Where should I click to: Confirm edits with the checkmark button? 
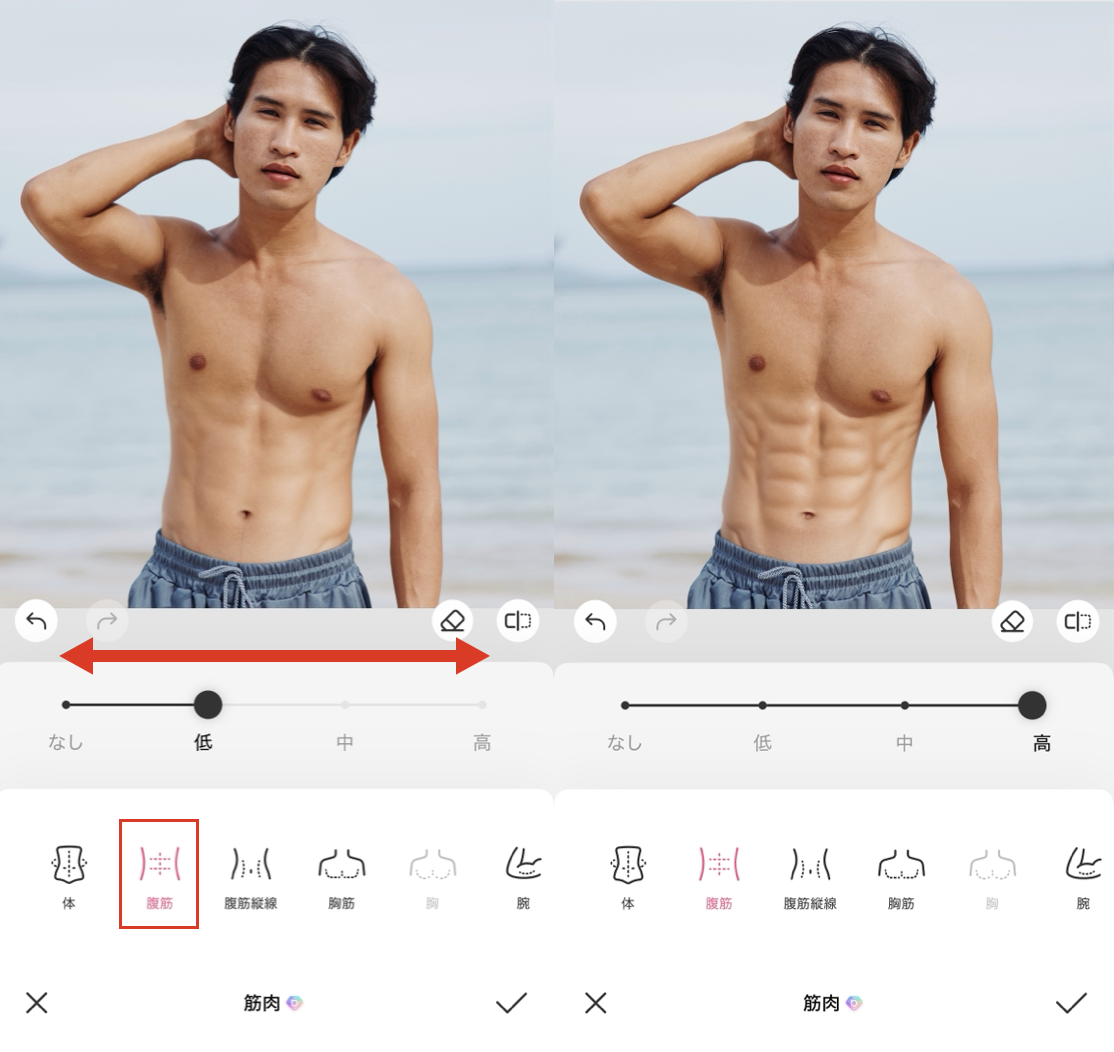510,1003
